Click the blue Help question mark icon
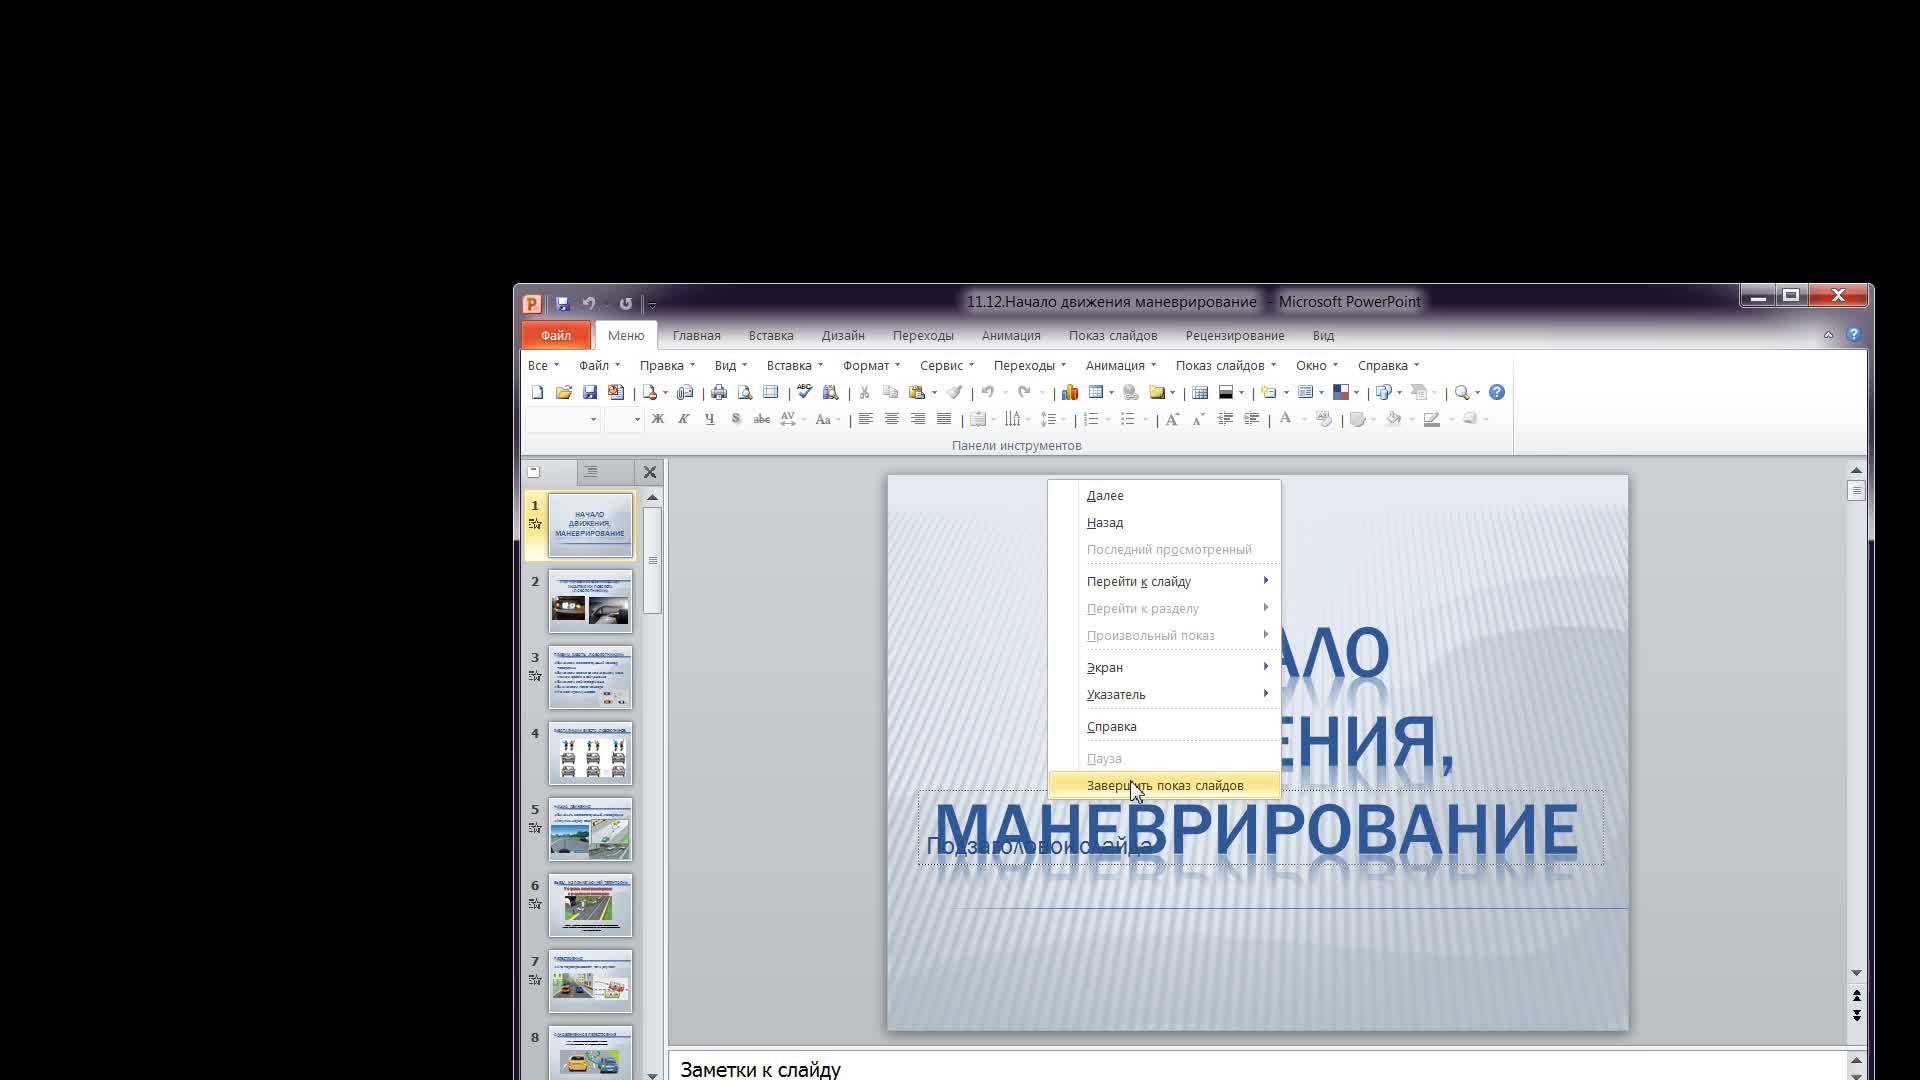The height and width of the screenshot is (1080, 1920). (x=1496, y=393)
